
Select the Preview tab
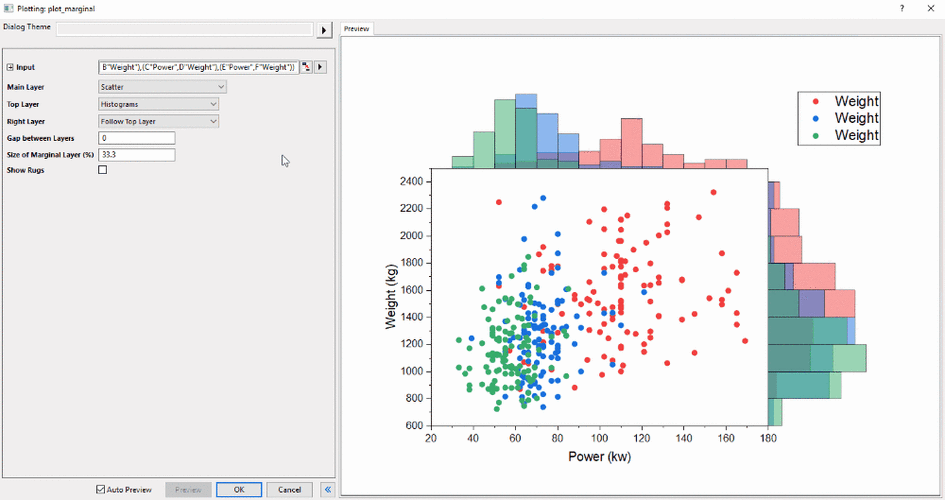coord(356,29)
